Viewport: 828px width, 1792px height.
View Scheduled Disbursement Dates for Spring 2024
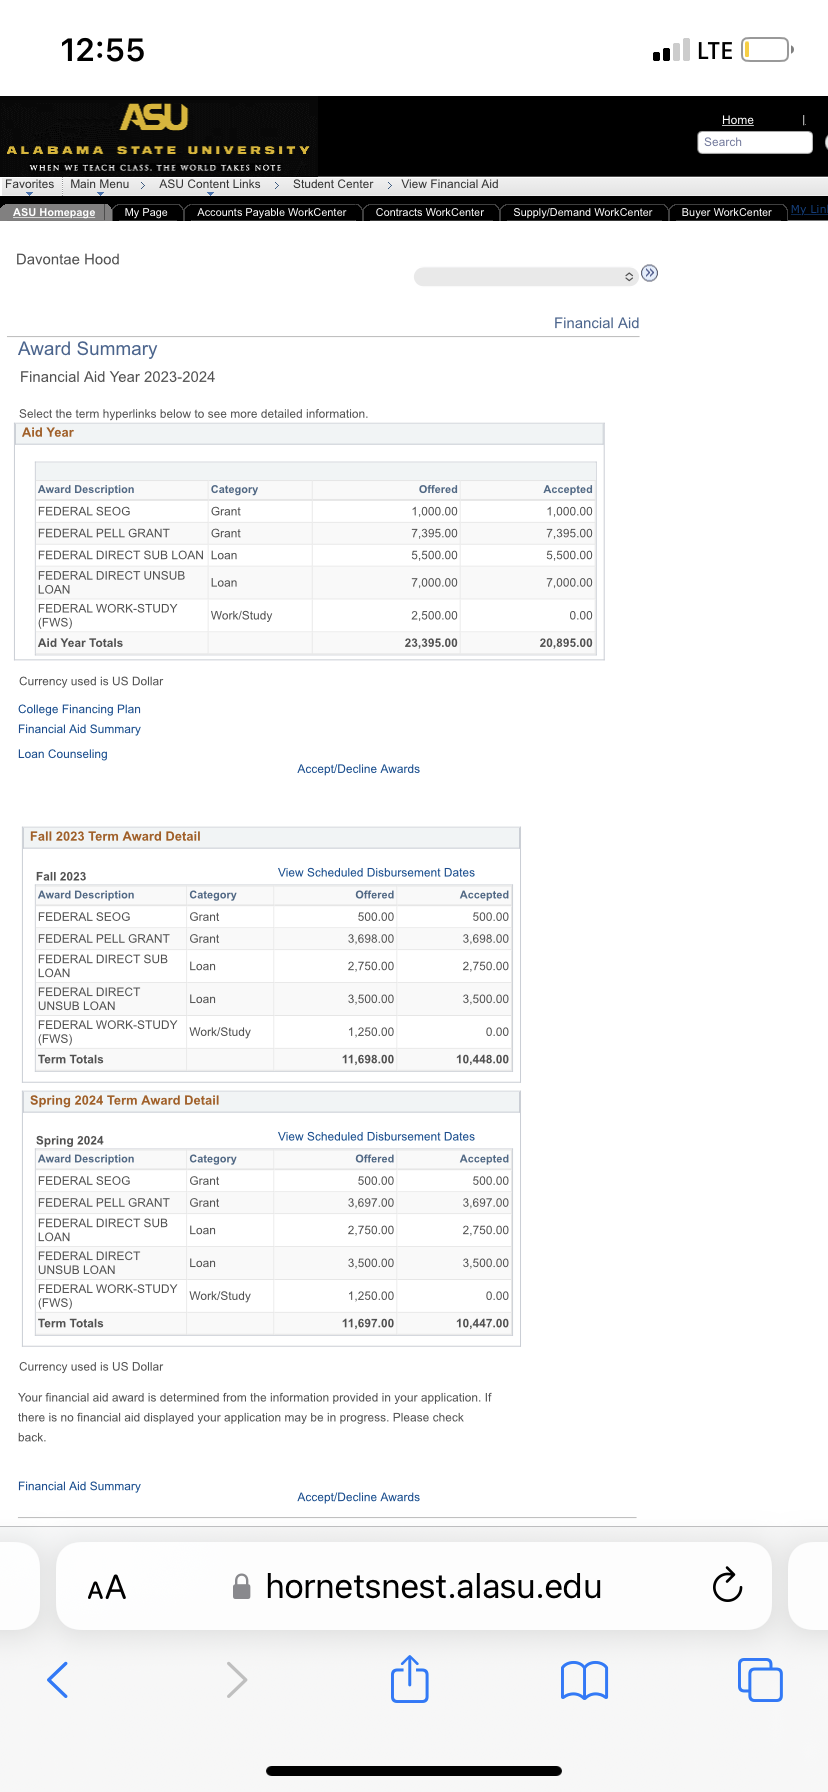tap(376, 1137)
